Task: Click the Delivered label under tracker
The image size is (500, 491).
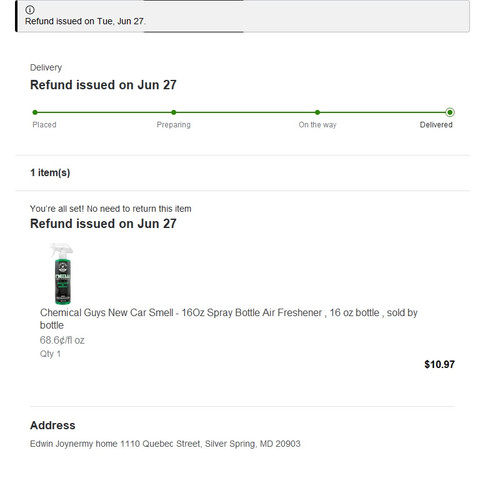Action: click(436, 125)
